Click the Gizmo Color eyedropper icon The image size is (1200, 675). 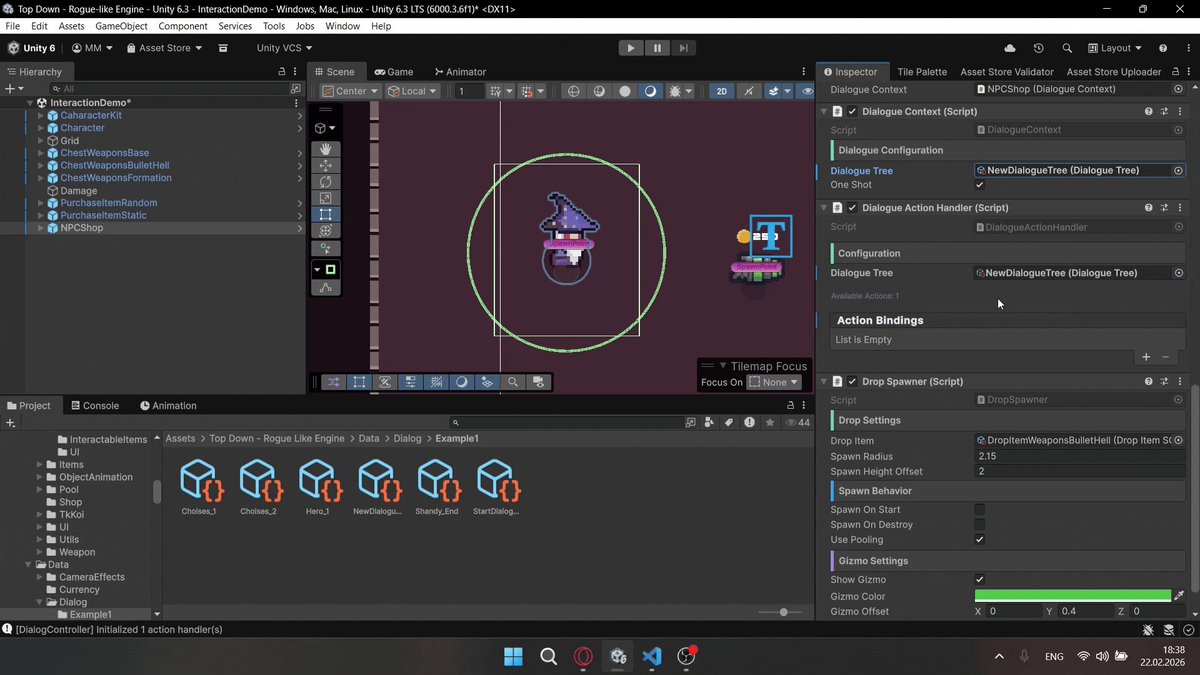1179,596
